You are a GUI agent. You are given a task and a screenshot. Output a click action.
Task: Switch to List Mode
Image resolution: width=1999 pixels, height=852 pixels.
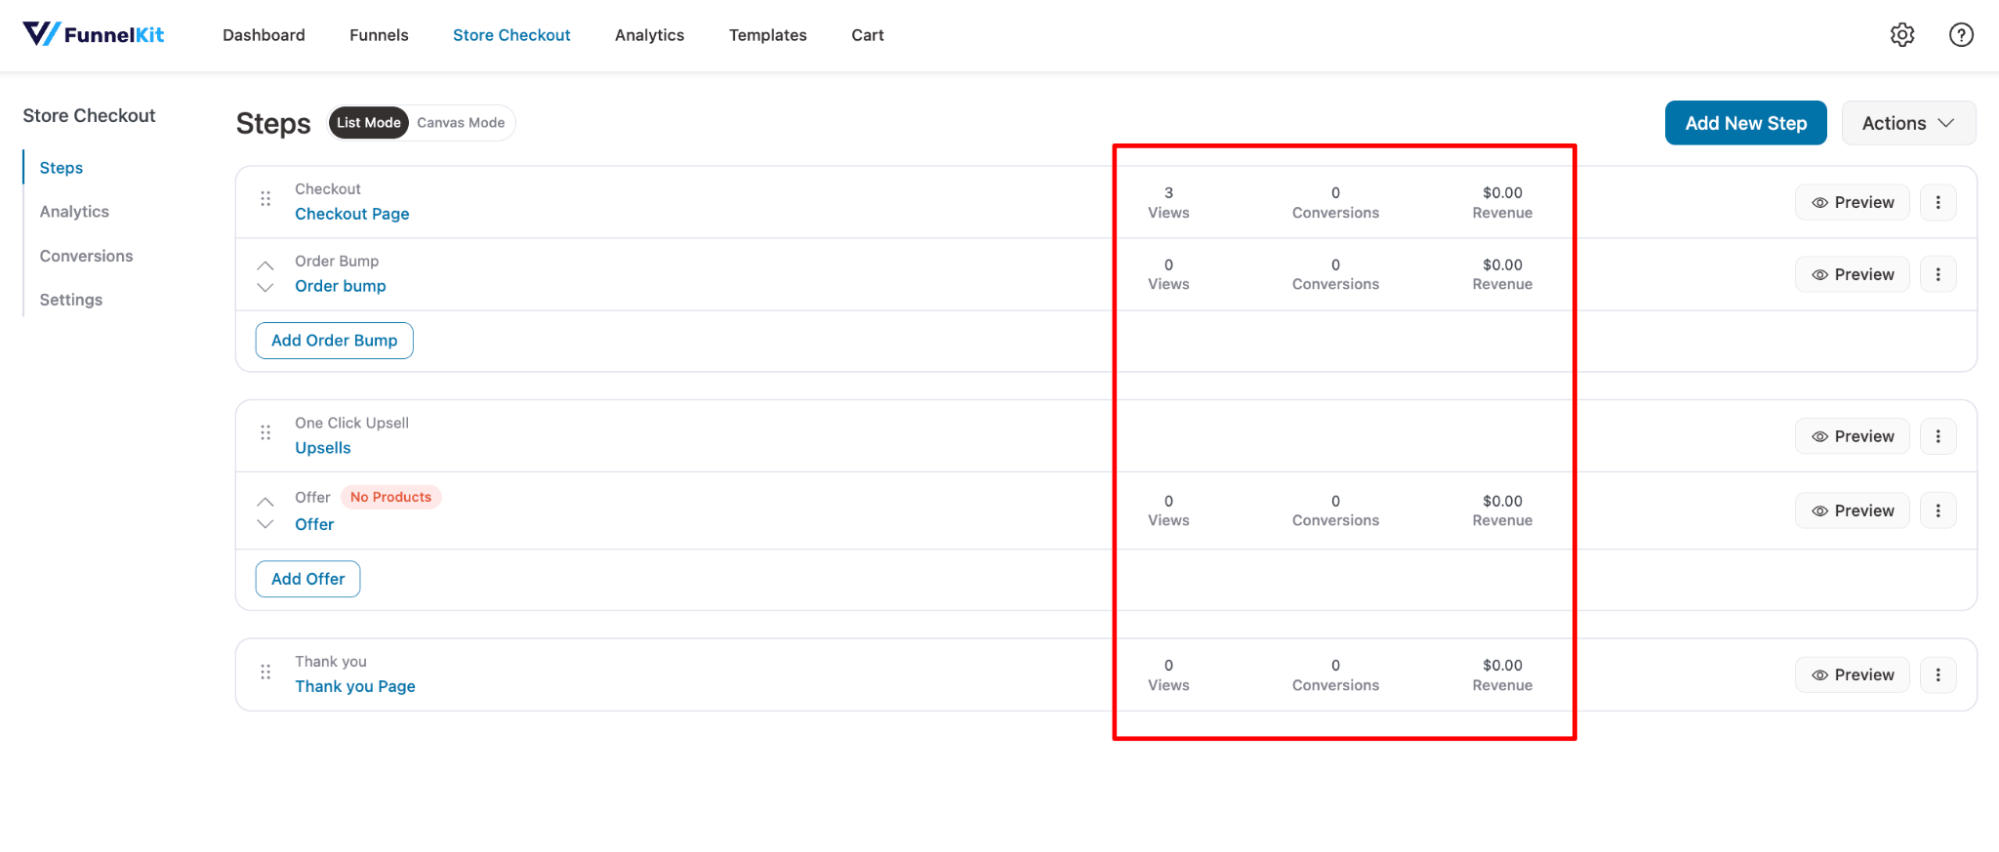pos(369,123)
